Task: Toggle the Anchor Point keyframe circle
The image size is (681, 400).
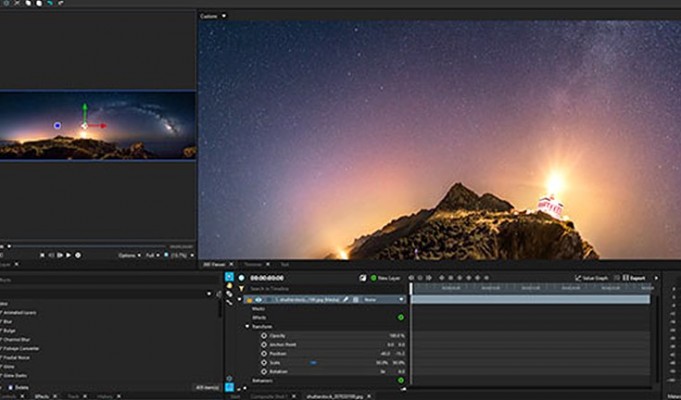Action: [x=264, y=344]
